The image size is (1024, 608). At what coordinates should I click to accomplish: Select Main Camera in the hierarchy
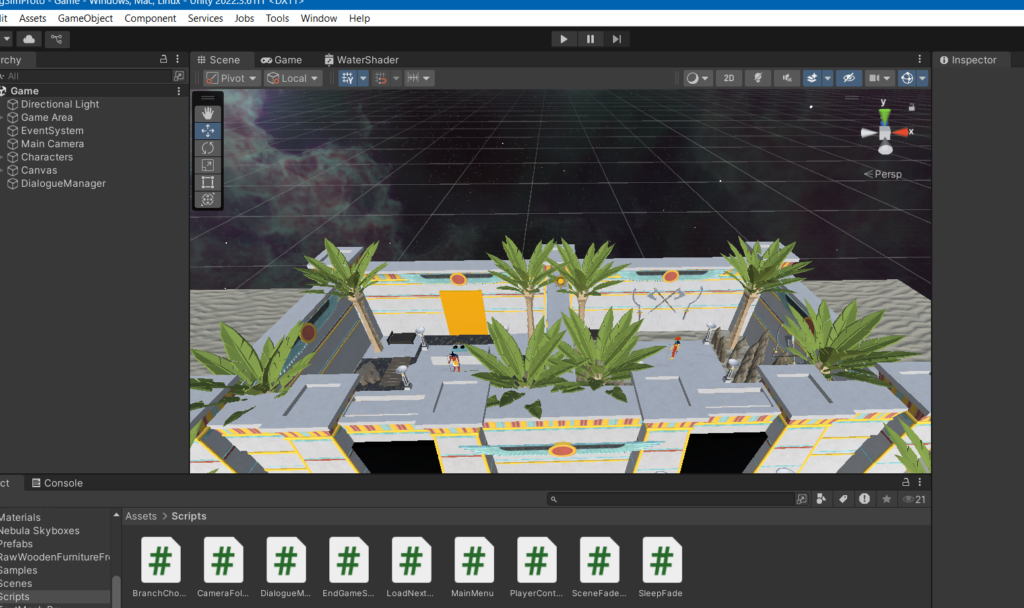coord(52,144)
